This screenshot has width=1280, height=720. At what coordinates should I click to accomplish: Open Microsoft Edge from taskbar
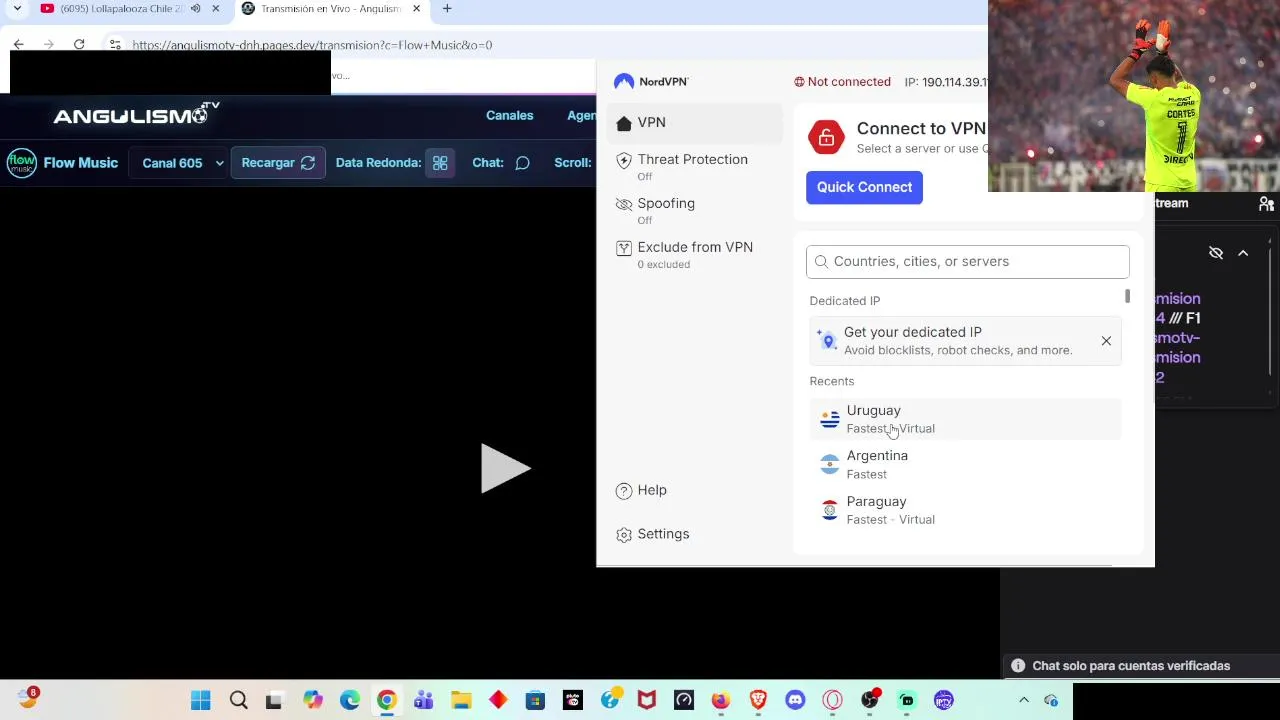click(x=350, y=700)
